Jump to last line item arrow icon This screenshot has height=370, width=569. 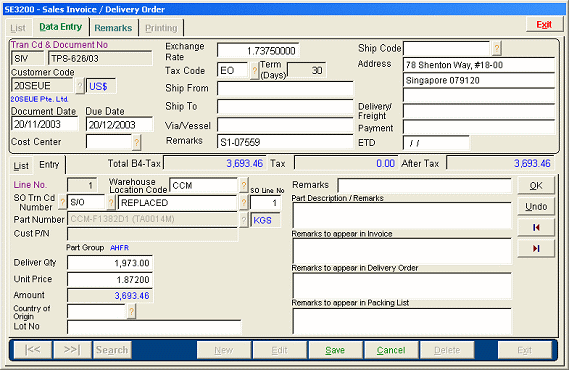(x=536, y=248)
